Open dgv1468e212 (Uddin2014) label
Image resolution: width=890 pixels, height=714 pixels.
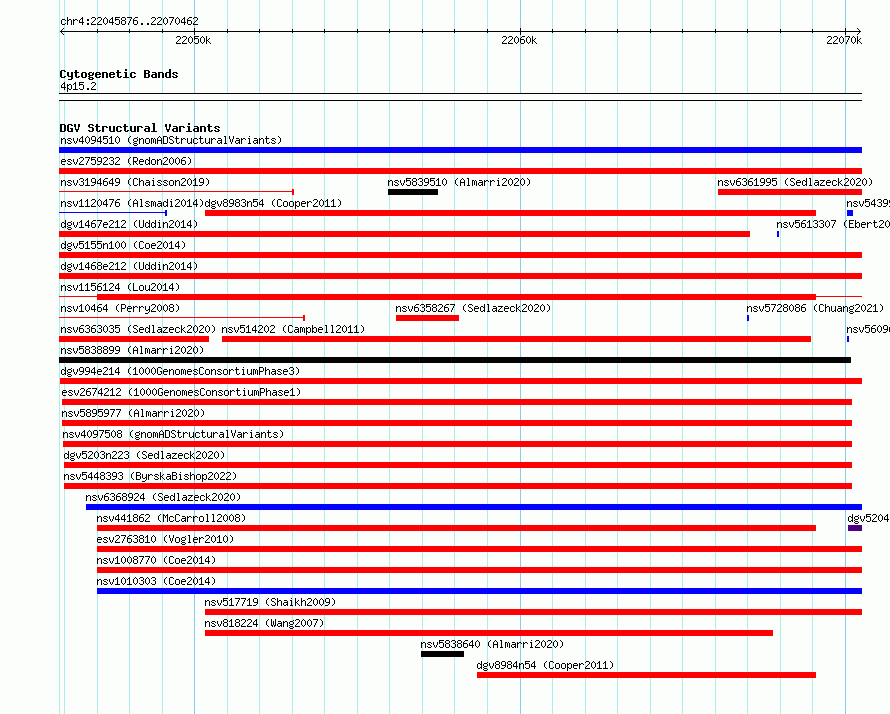[129, 266]
